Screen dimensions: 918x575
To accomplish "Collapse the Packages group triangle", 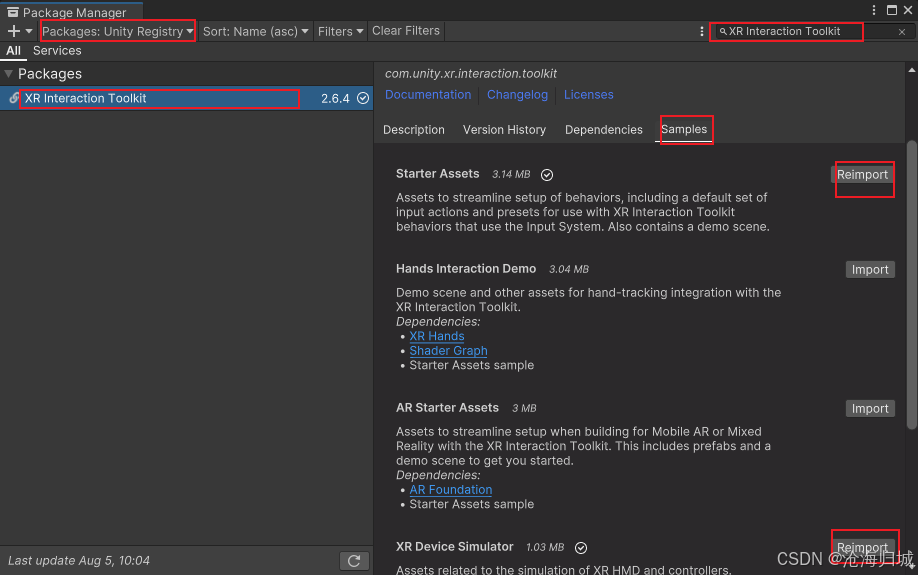I will coord(8,74).
